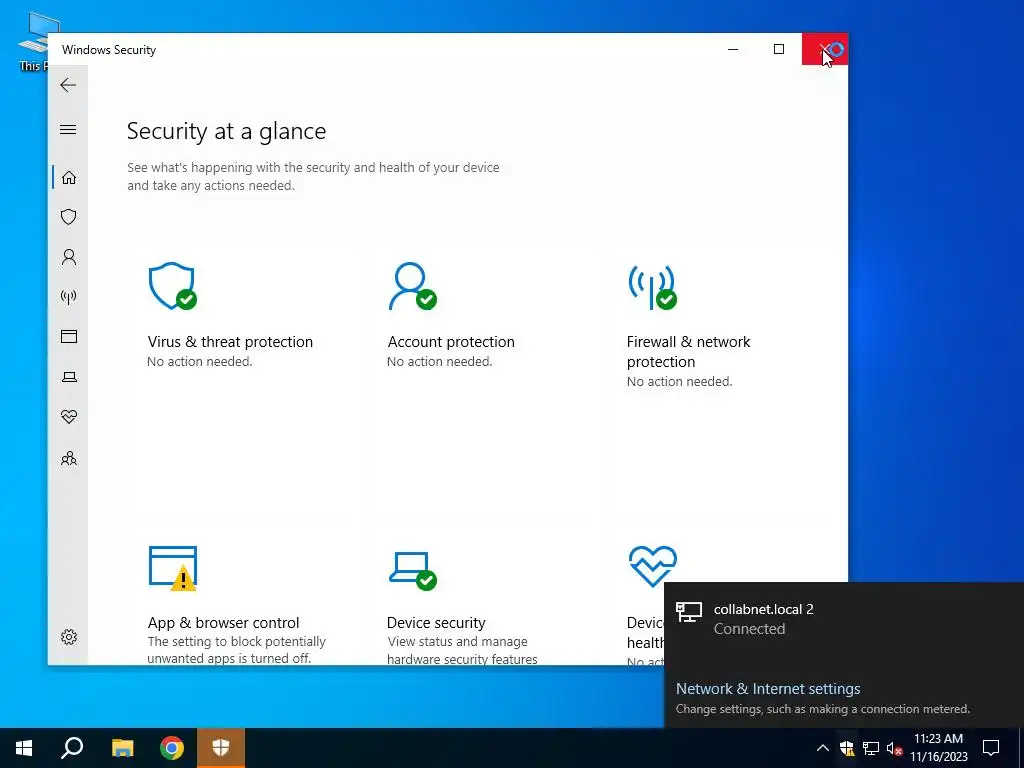The width and height of the screenshot is (1024, 768).
Task: Open Virus & threat protection heading
Action: [x=230, y=342]
